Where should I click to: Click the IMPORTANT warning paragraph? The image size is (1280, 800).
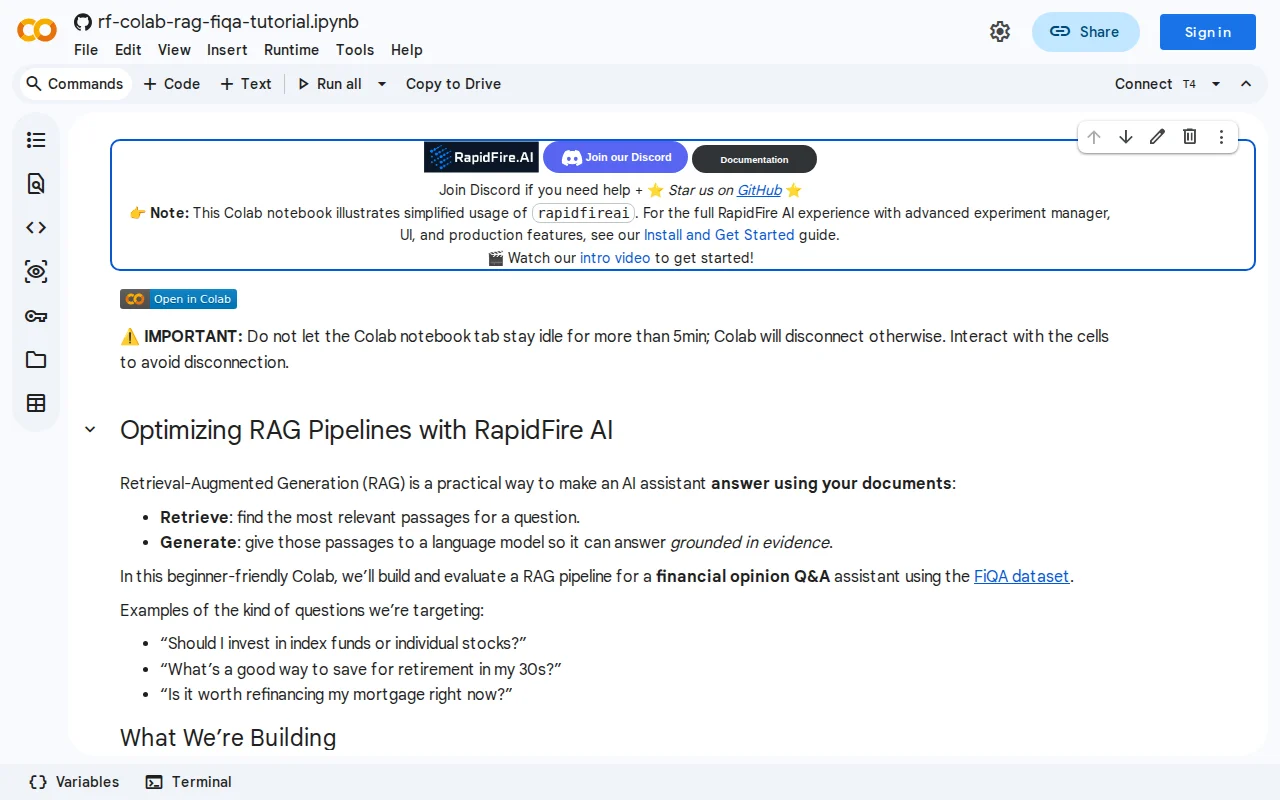pyautogui.click(x=614, y=349)
